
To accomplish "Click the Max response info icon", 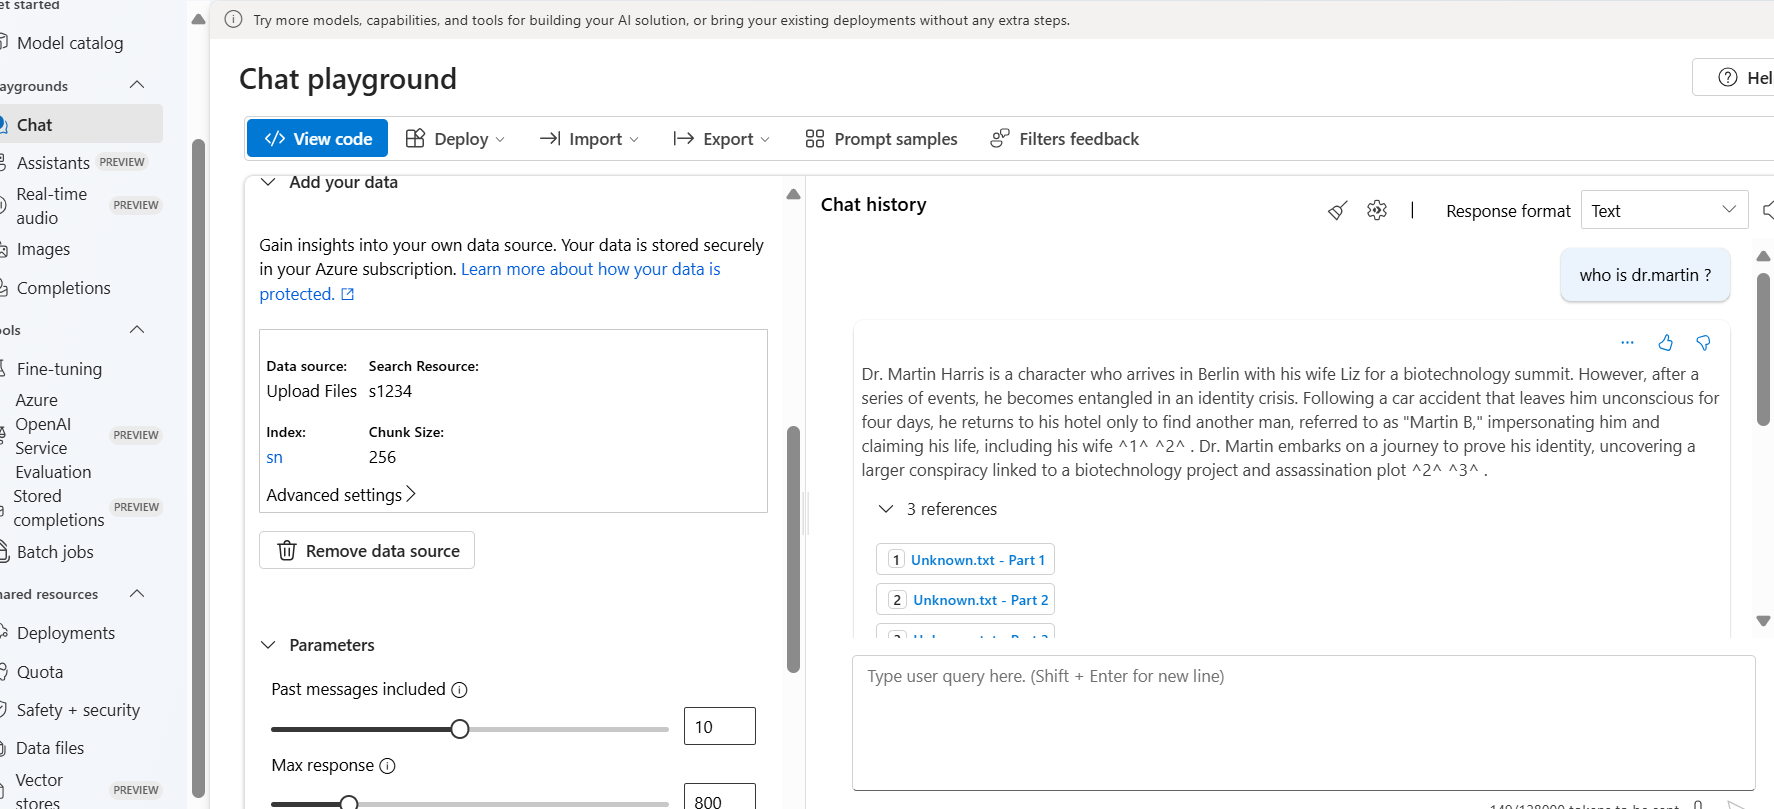I will (388, 766).
